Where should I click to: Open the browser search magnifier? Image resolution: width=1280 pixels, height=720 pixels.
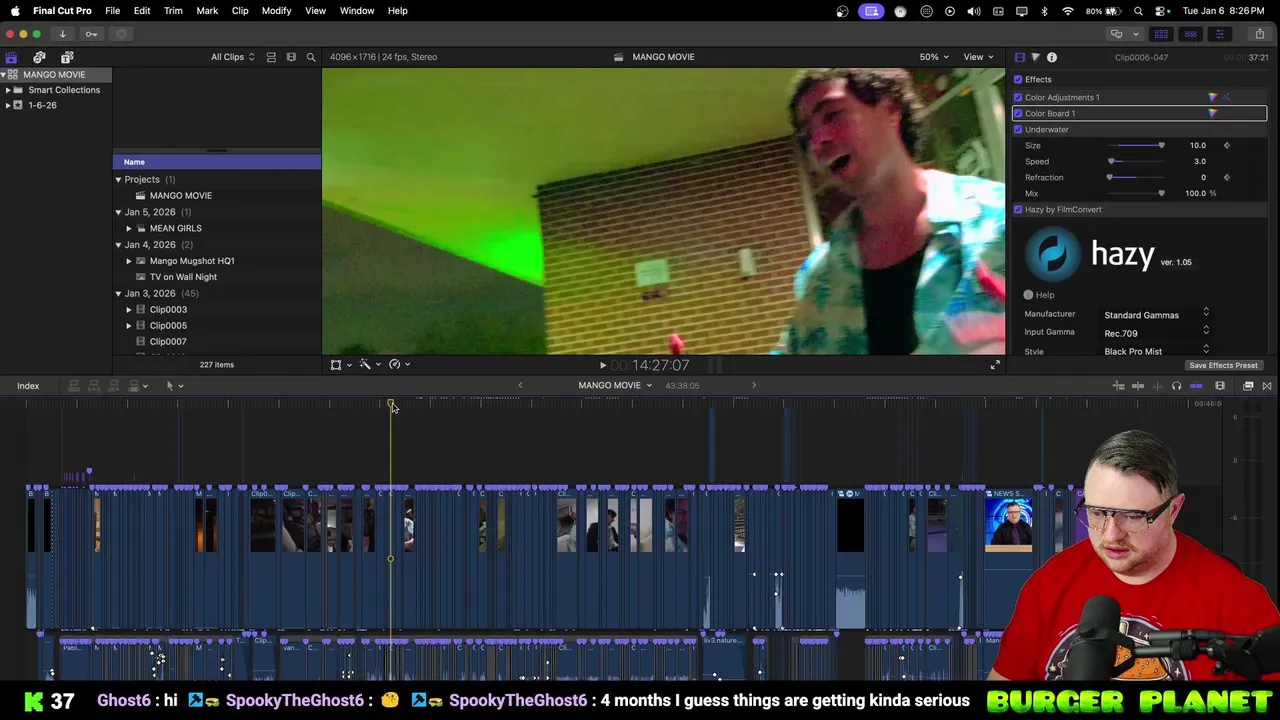tap(311, 57)
